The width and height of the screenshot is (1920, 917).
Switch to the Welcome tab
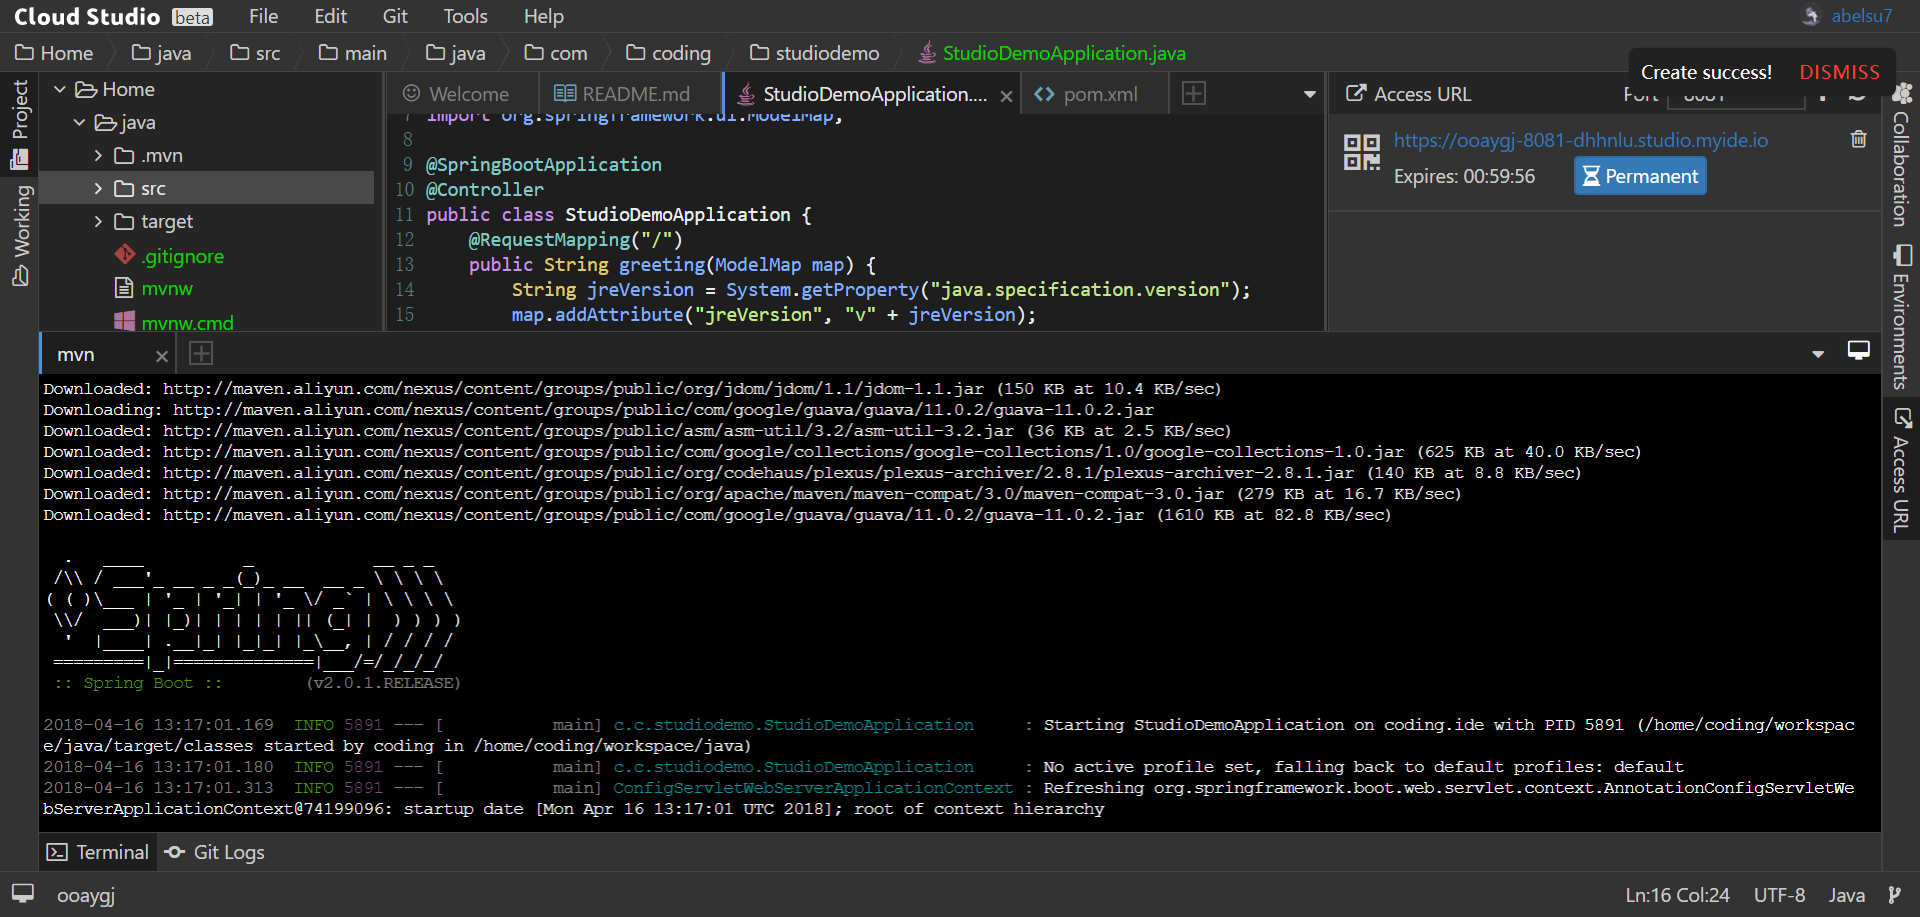point(456,94)
